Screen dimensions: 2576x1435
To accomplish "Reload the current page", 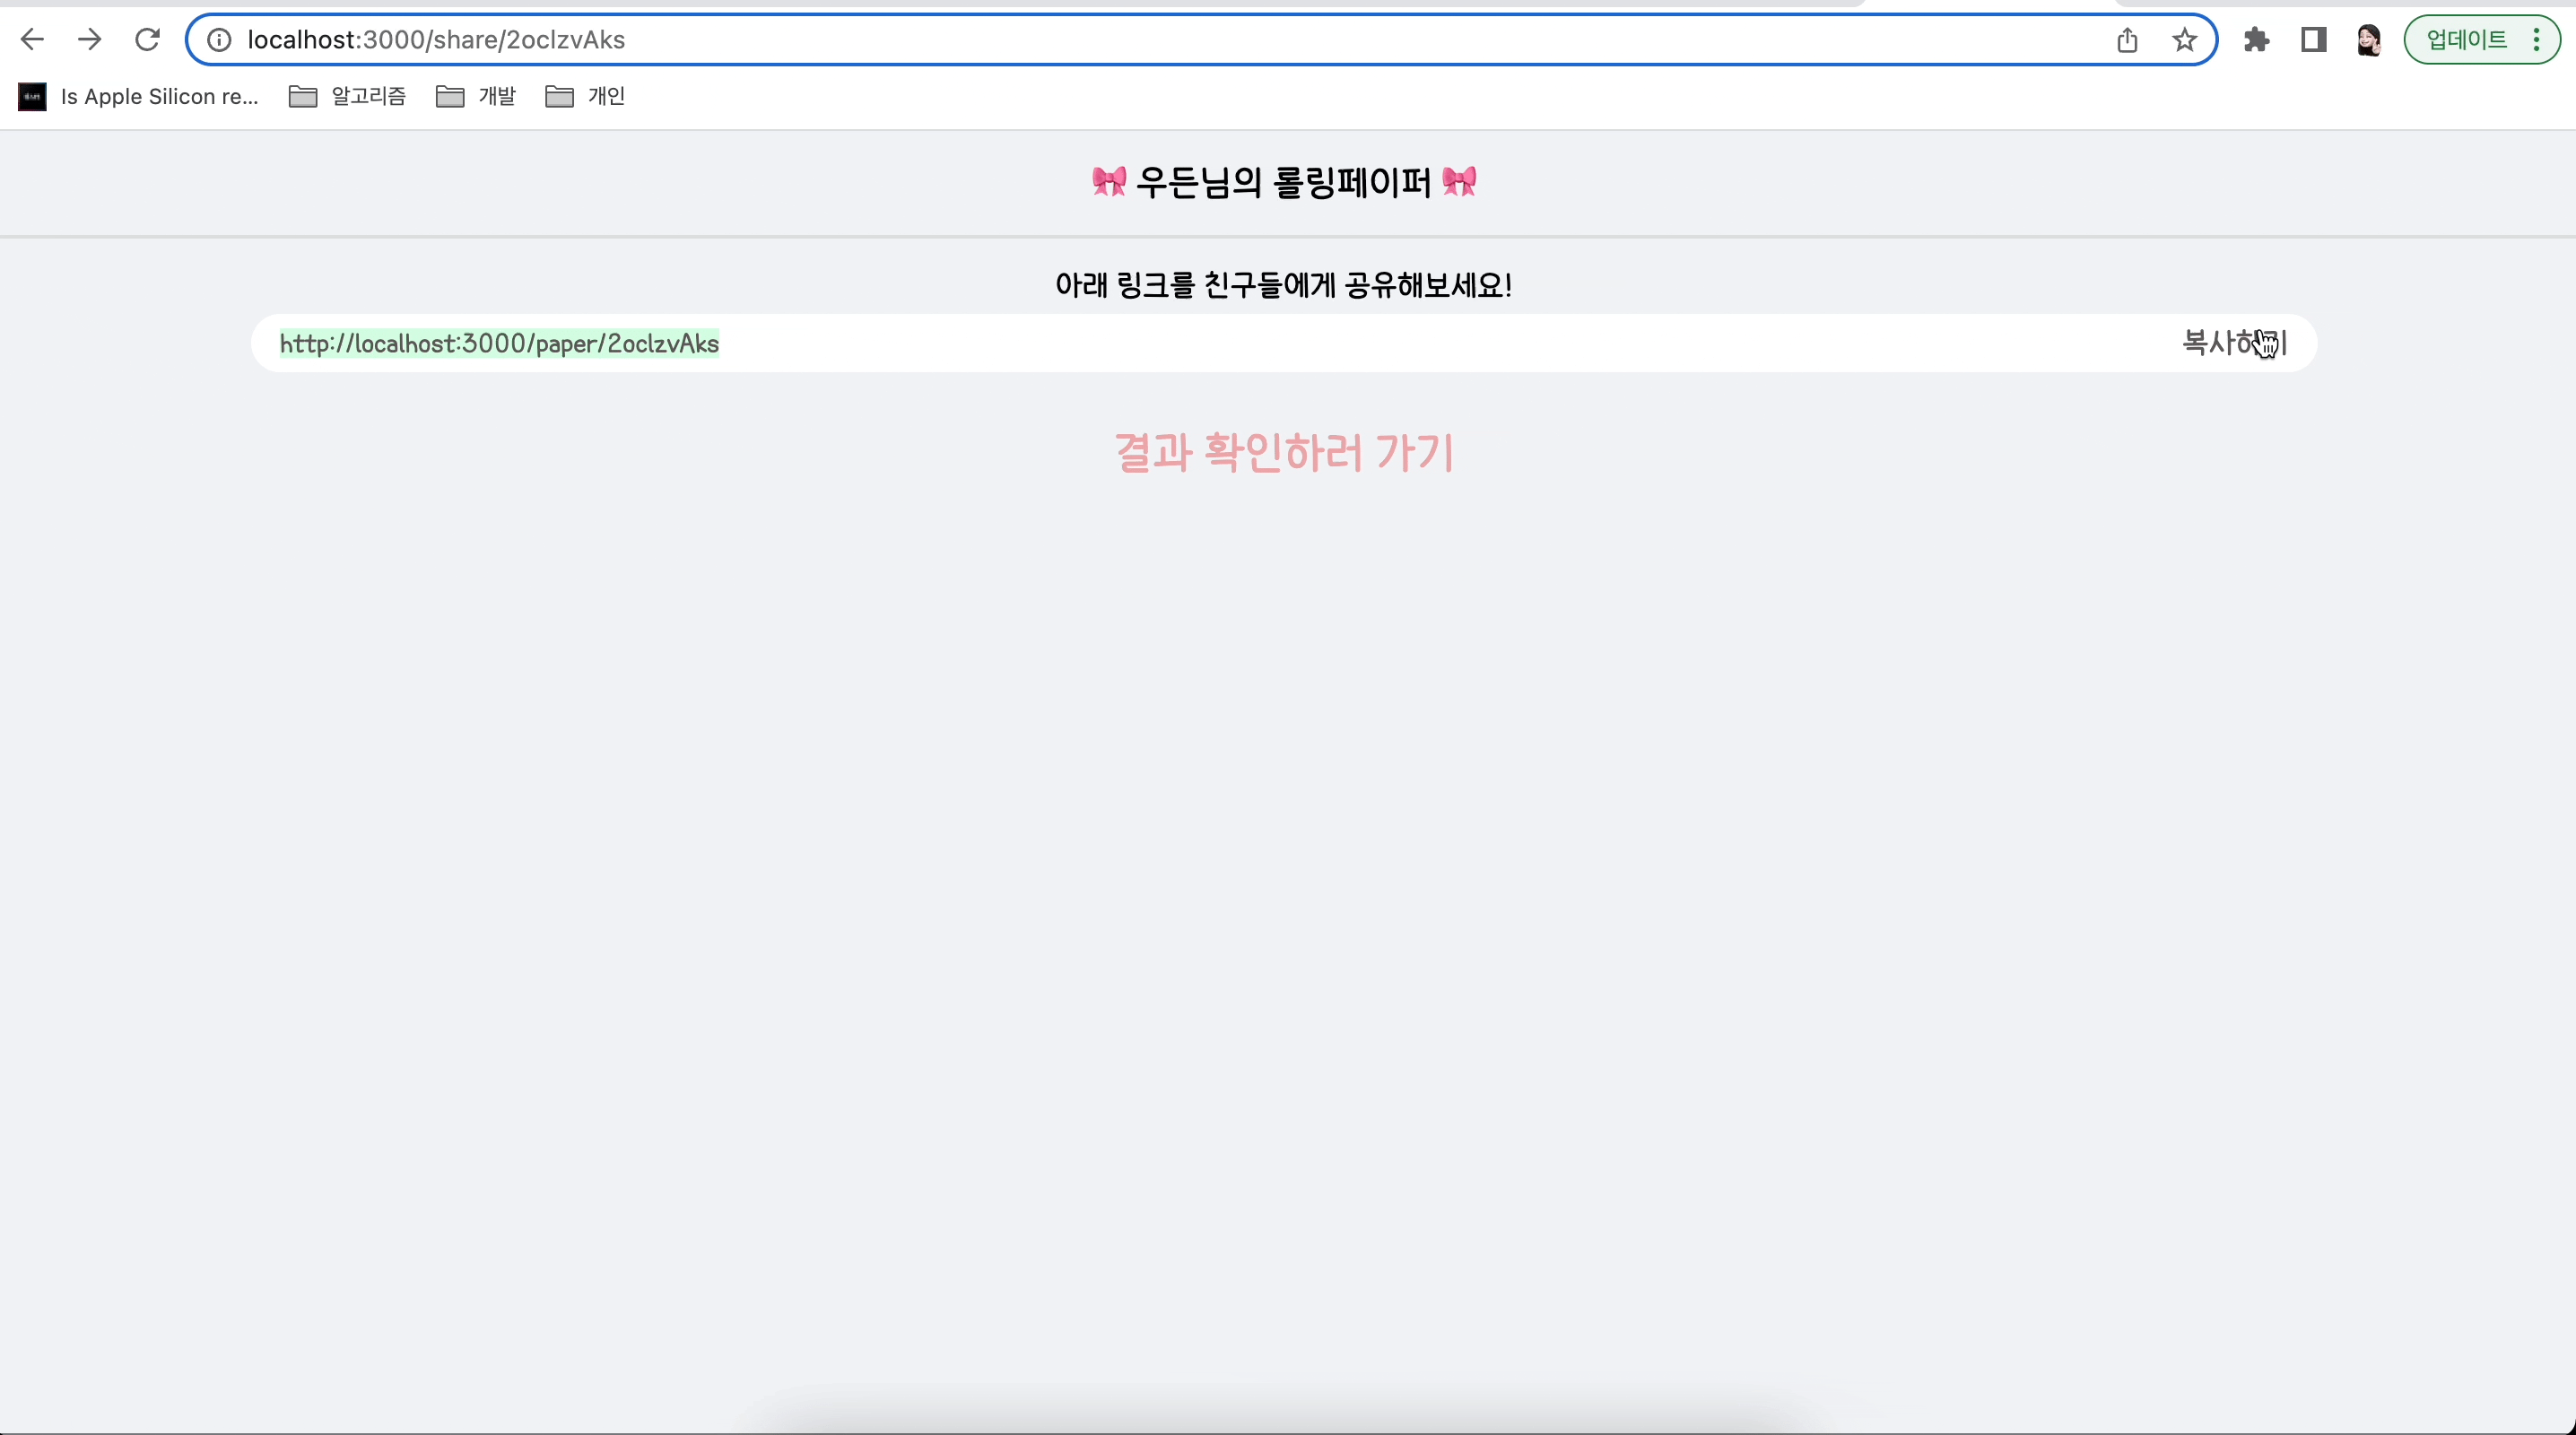I will click(x=147, y=39).
